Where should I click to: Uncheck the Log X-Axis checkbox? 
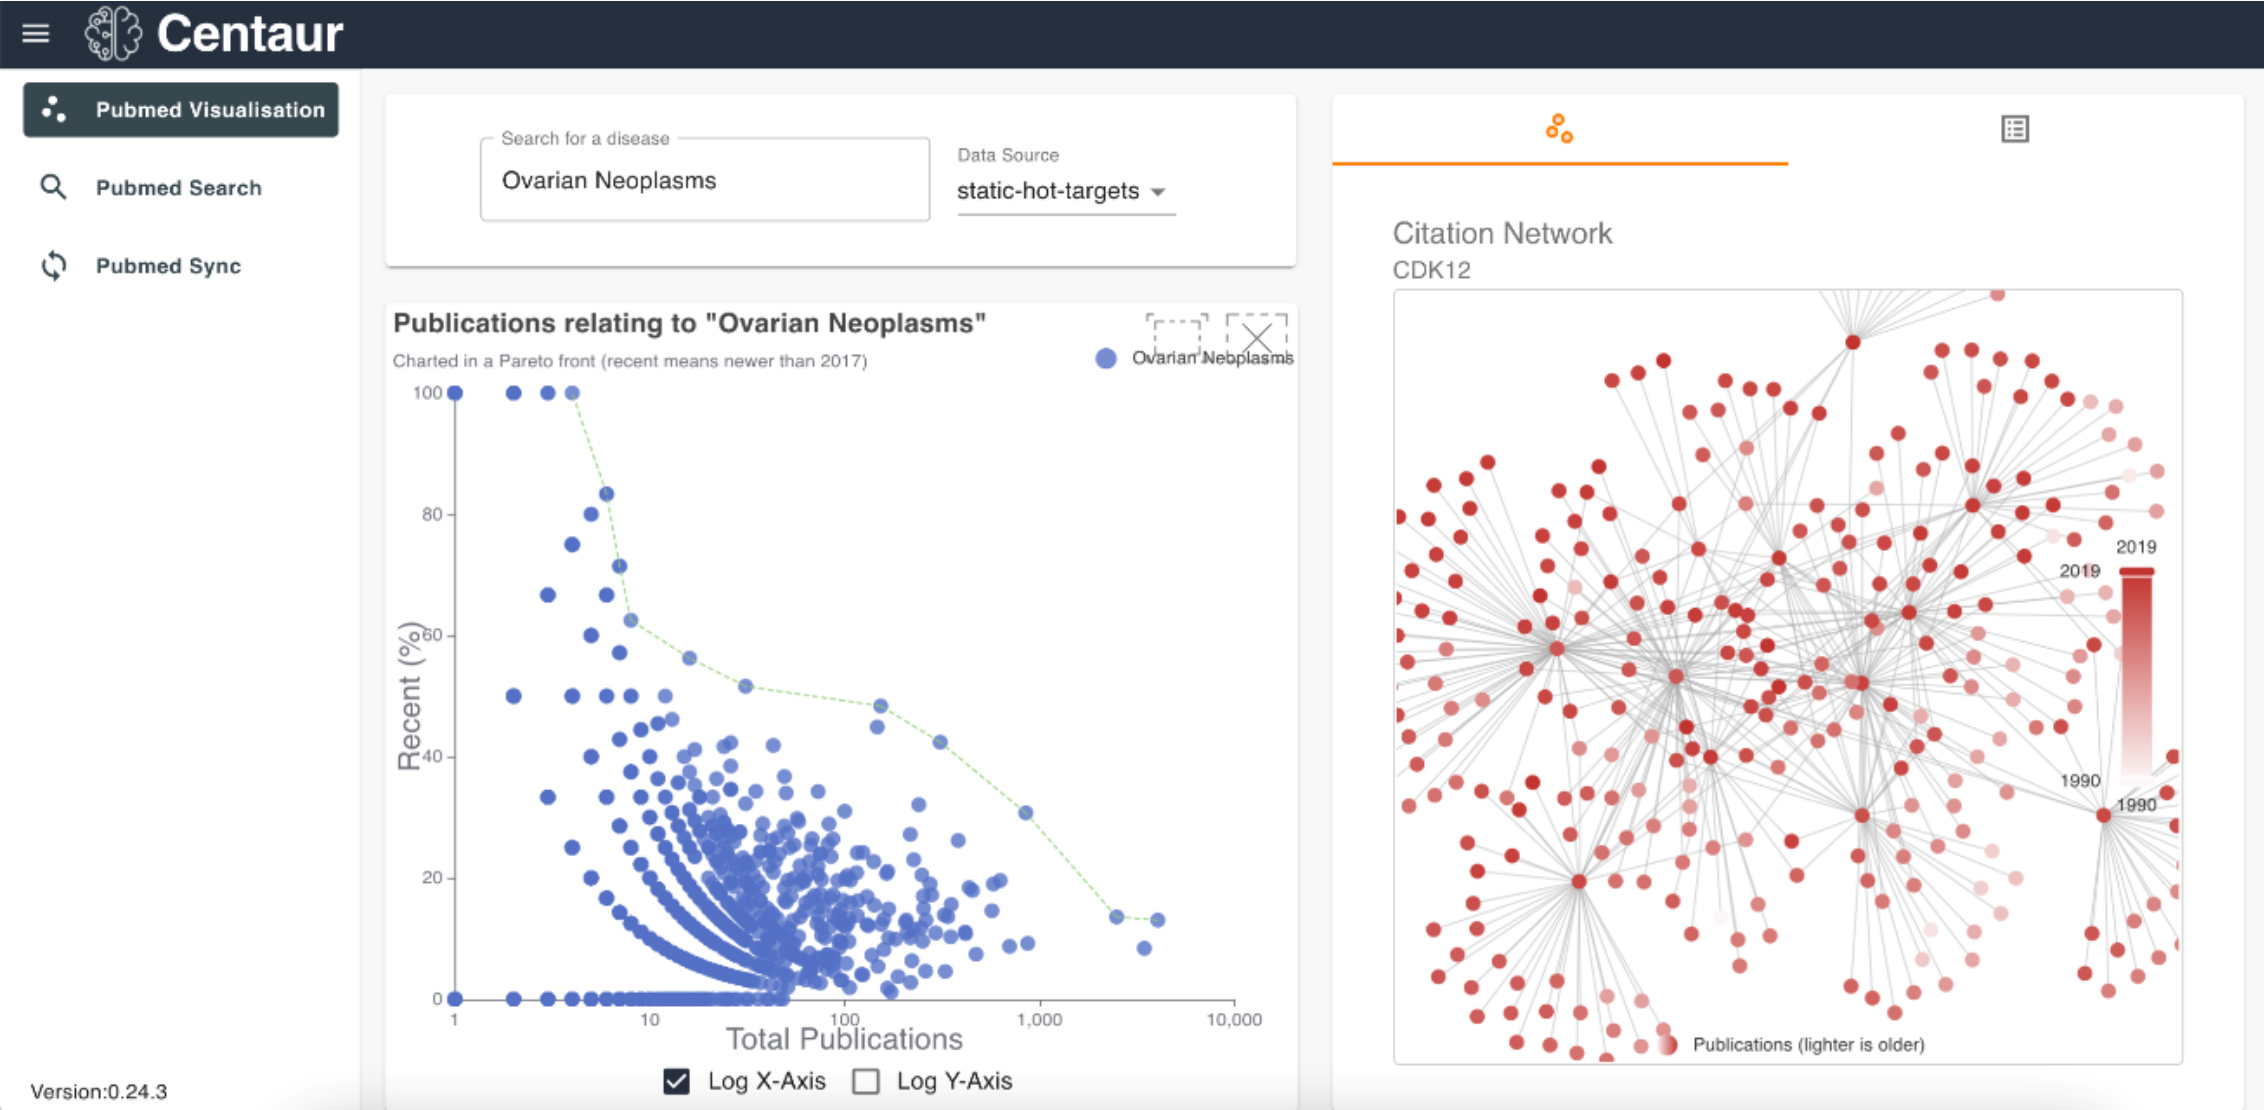click(x=676, y=1081)
